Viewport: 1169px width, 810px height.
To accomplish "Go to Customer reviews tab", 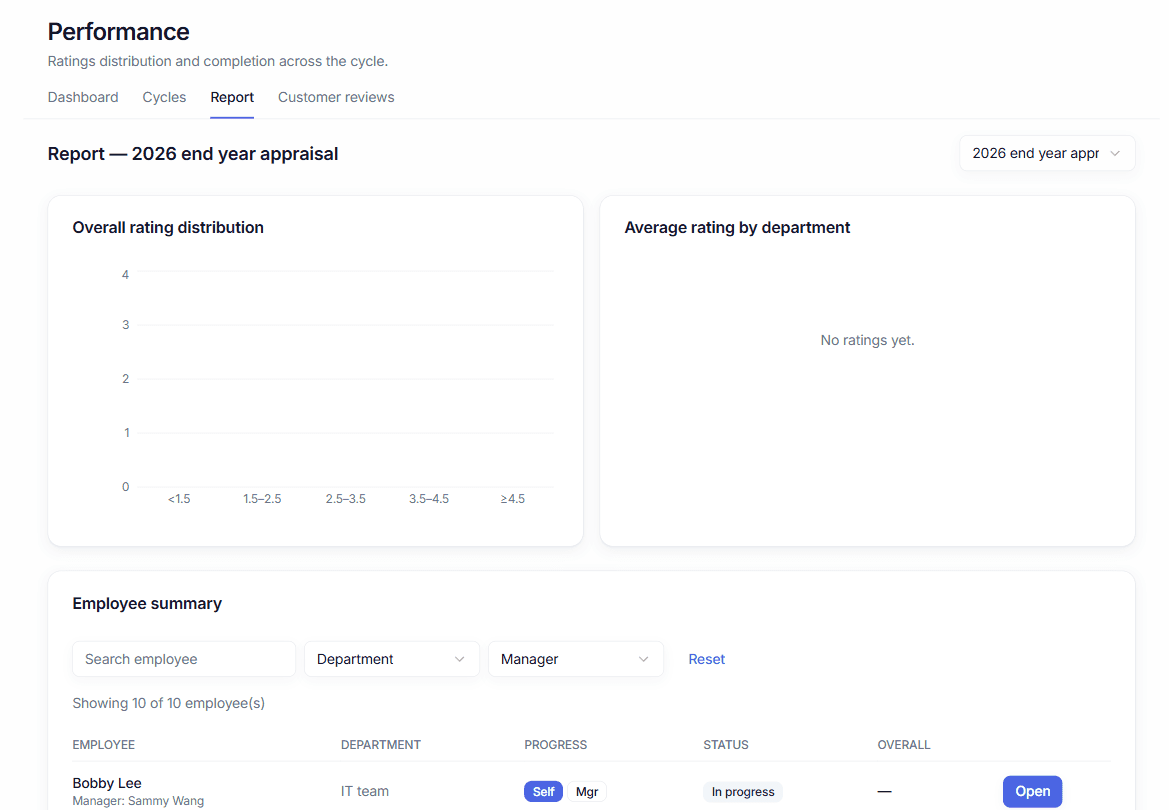I will click(336, 97).
